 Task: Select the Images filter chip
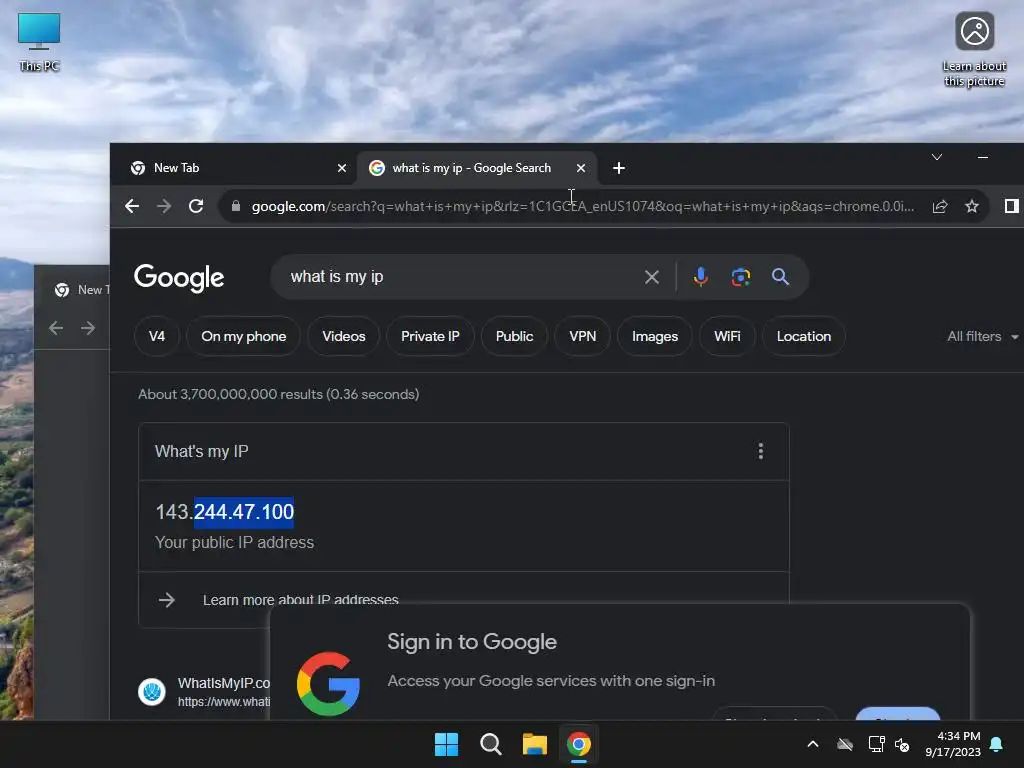655,336
